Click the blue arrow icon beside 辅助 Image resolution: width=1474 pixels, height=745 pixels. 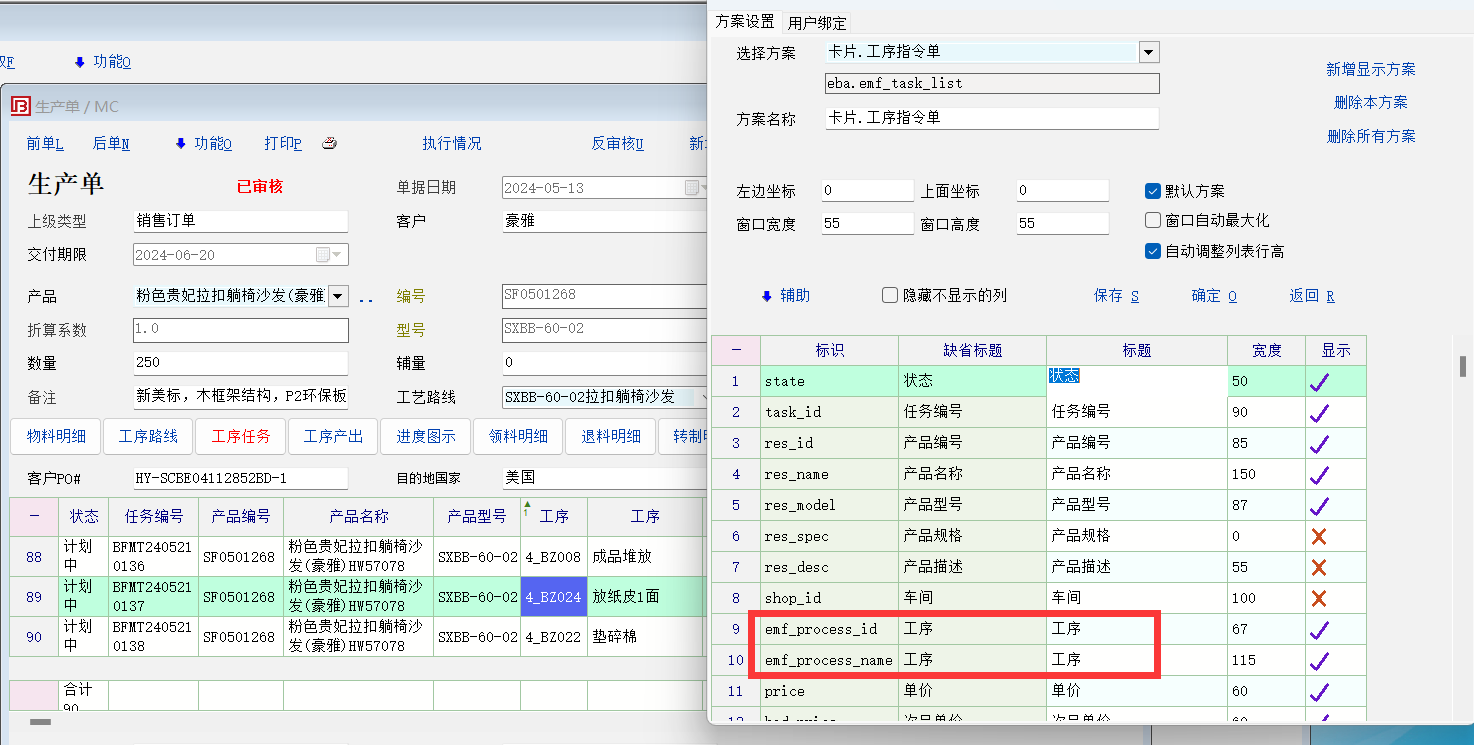coord(767,296)
